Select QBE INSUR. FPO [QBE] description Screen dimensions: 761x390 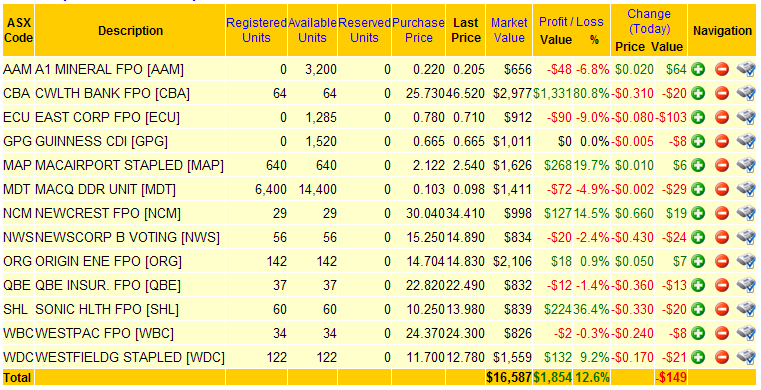pyautogui.click(x=108, y=285)
